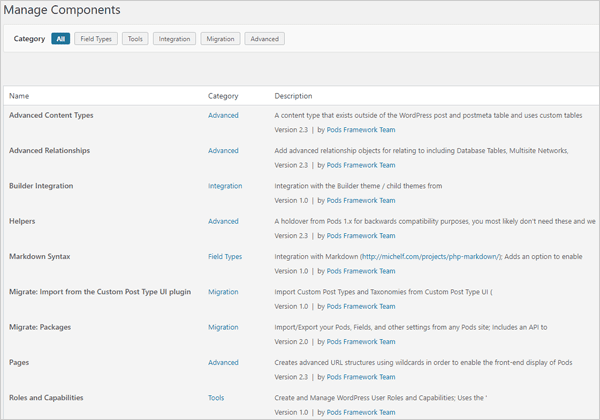Open Pods Framework Team link under Helpers

point(361,236)
